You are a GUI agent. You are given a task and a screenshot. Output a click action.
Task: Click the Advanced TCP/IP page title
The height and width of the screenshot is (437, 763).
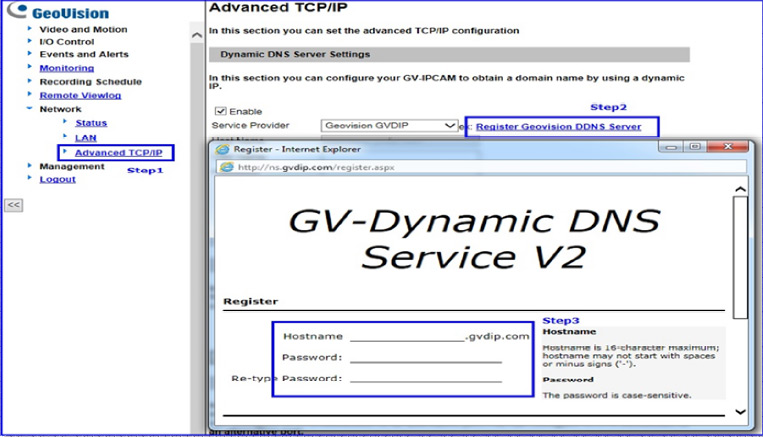[278, 7]
